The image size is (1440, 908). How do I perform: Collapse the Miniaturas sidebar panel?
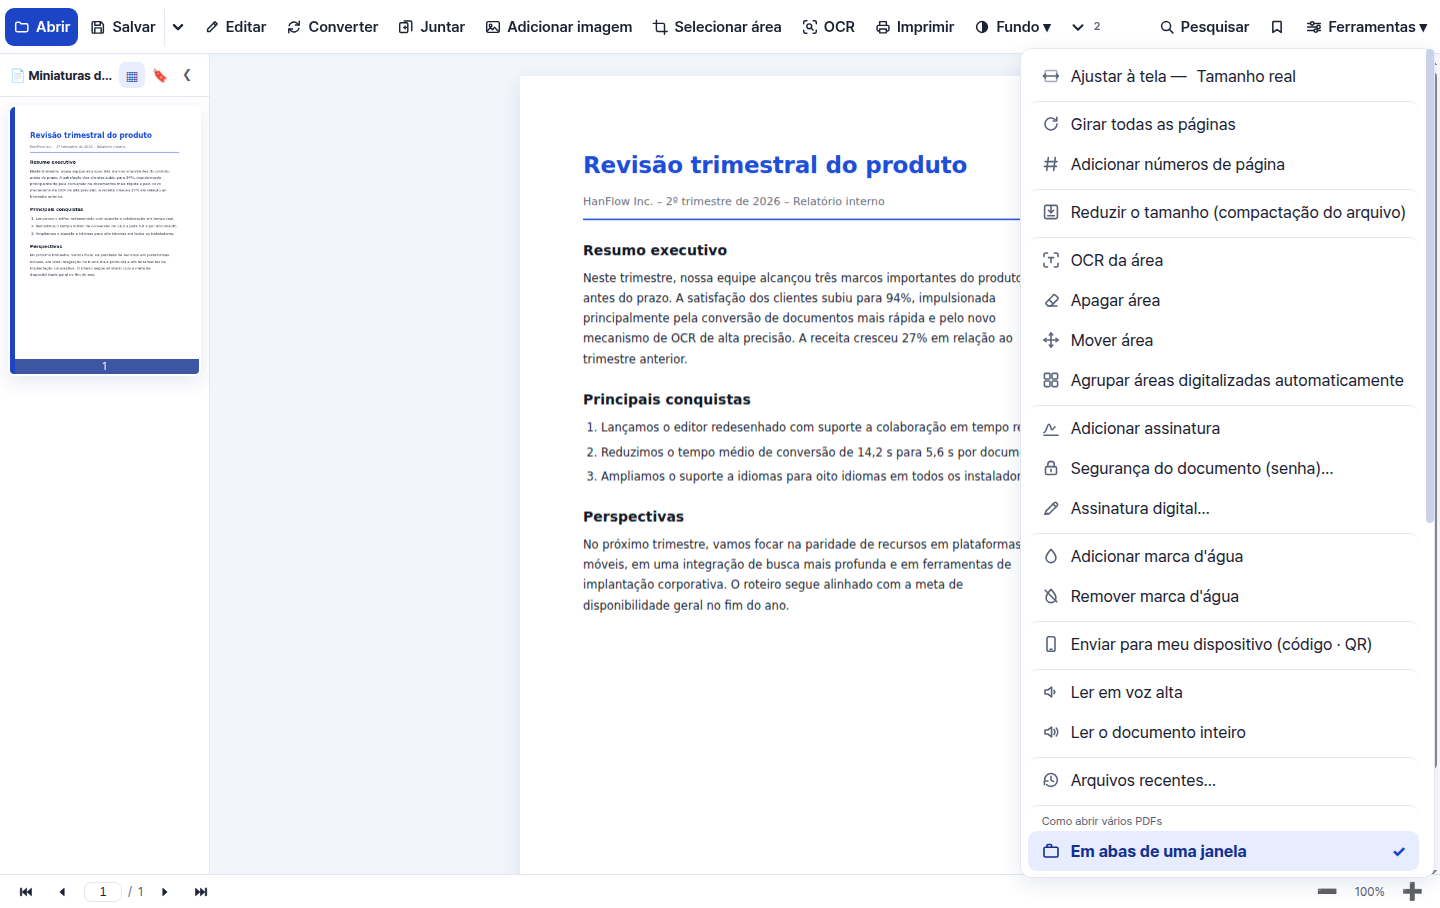click(187, 75)
